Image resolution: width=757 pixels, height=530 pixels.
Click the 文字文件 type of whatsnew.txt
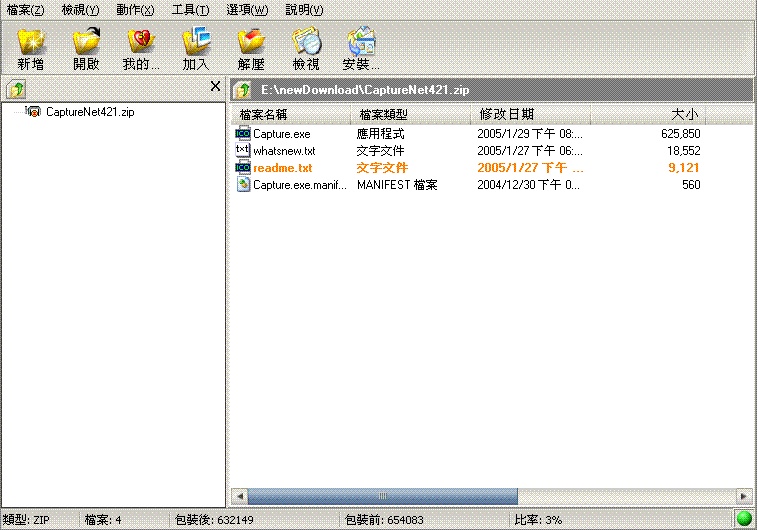coord(380,151)
